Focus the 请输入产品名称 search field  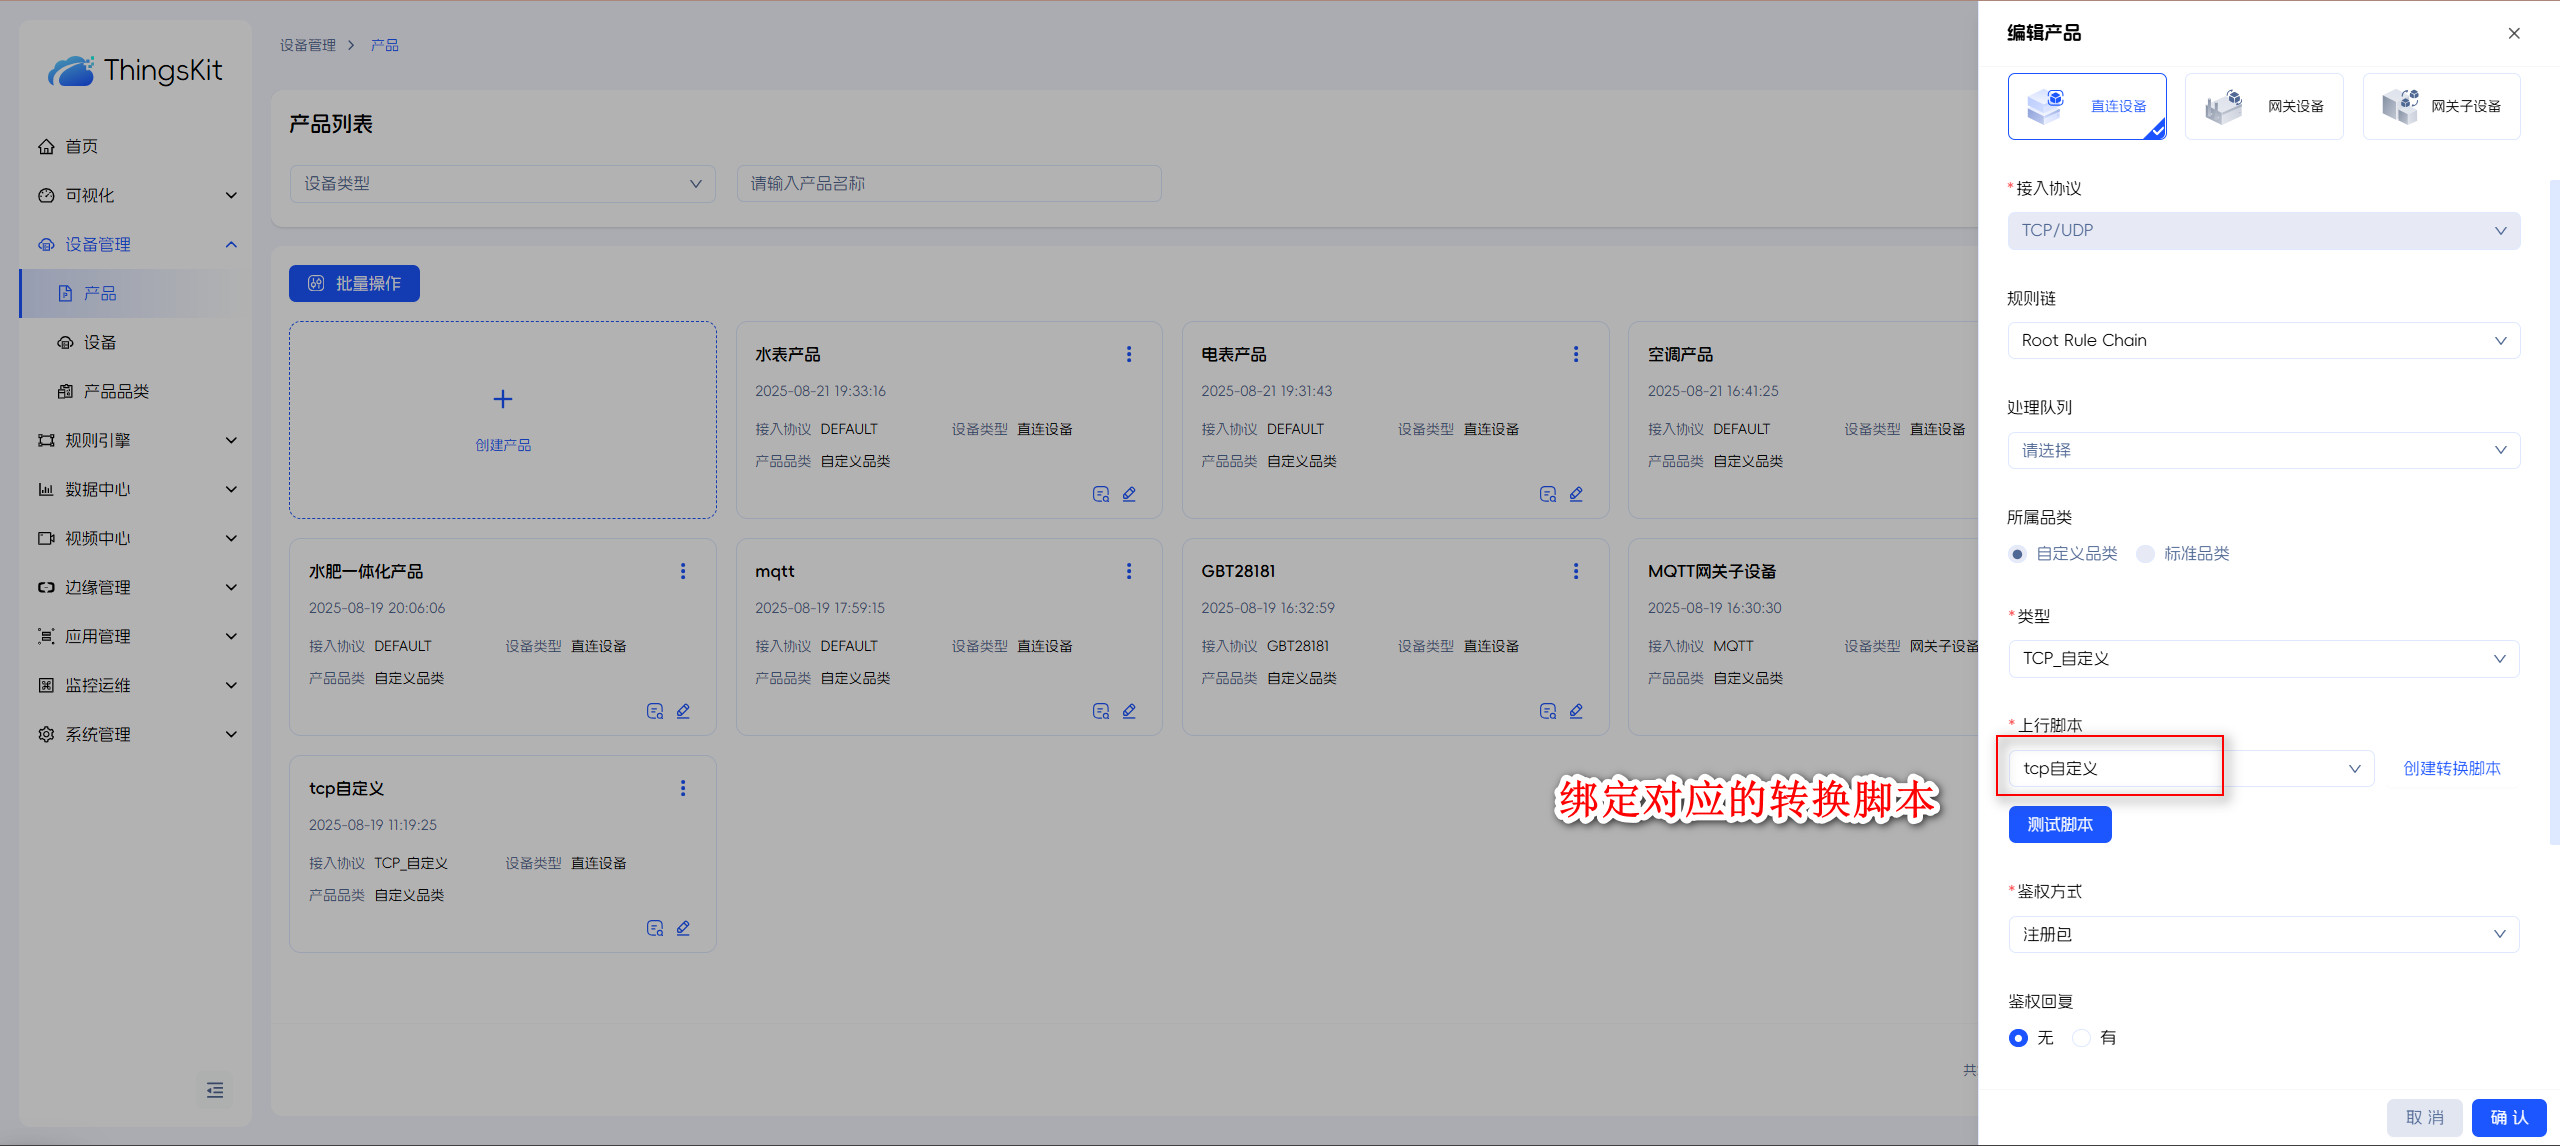(x=948, y=184)
